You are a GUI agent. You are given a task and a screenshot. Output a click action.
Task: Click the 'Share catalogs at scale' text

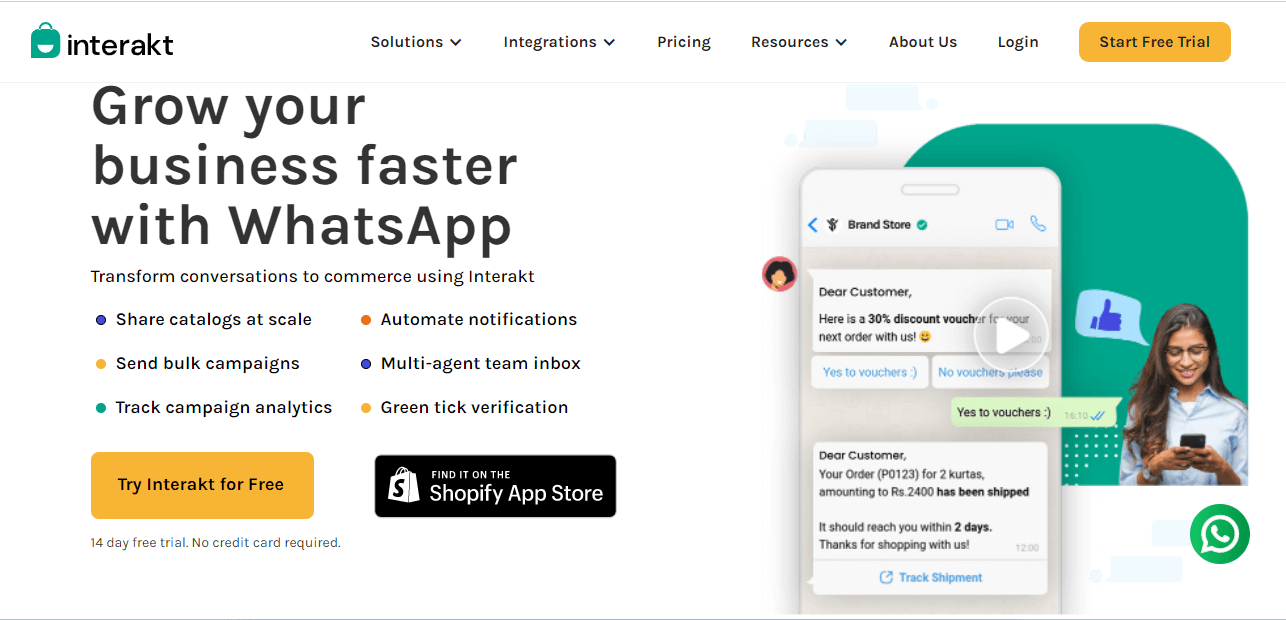[x=214, y=320]
